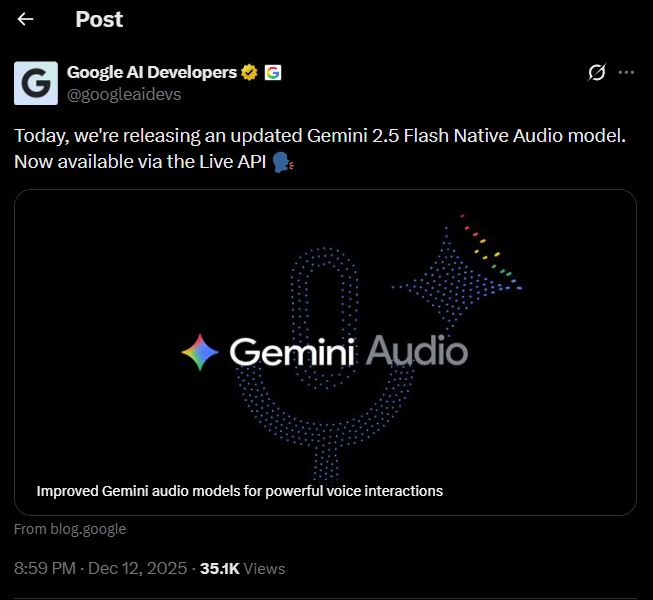Open 'Improved Gemini audio models' card title
Screen dimensions: 653x600
[x=240, y=491]
